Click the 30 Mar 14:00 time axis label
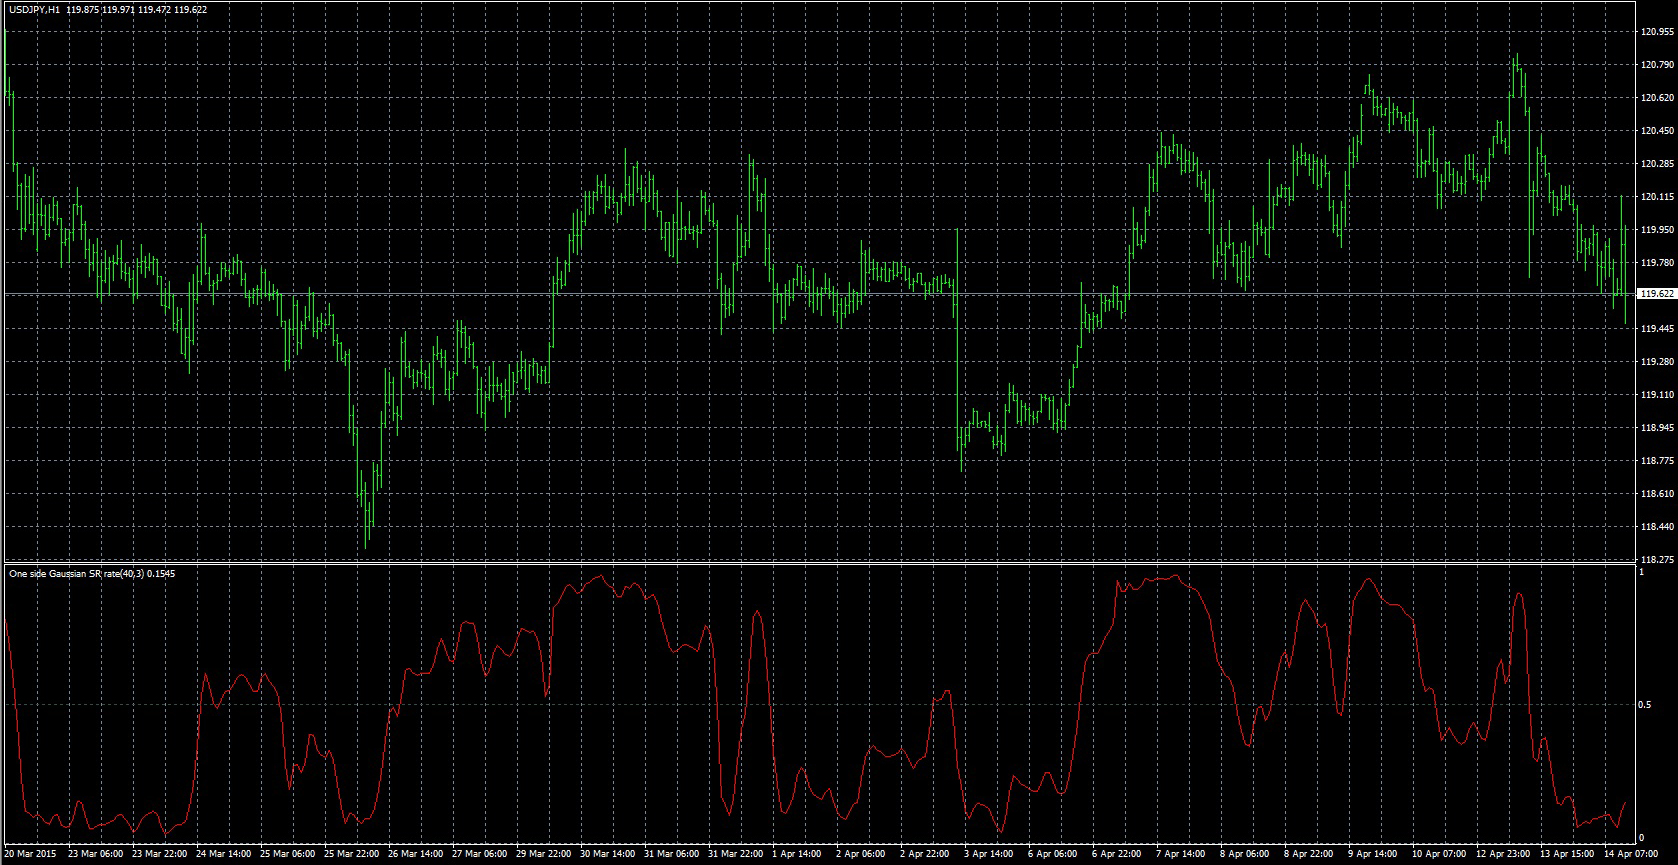This screenshot has height=865, width=1678. 607,855
